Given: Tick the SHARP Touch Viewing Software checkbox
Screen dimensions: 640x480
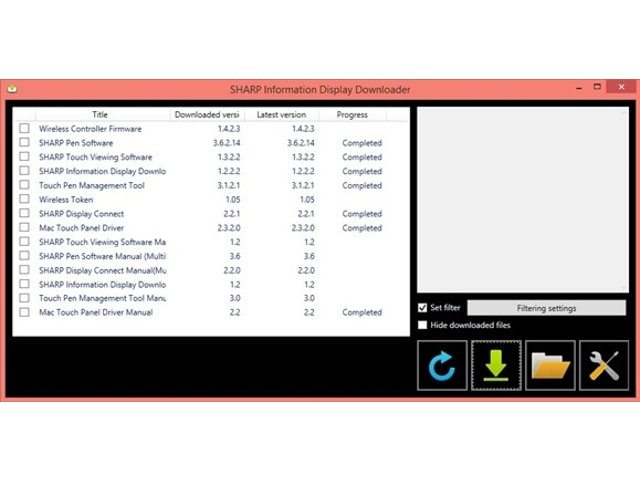Looking at the screenshot, I should tap(24, 156).
